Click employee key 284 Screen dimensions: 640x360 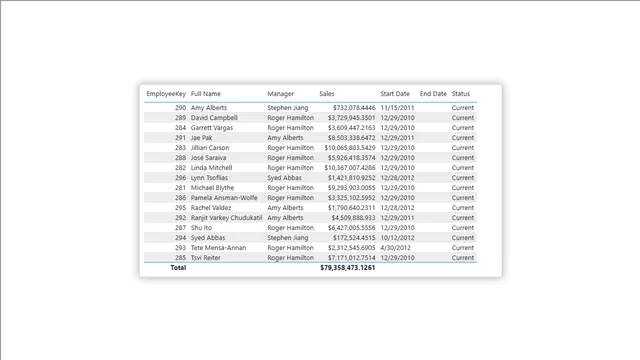coord(180,128)
